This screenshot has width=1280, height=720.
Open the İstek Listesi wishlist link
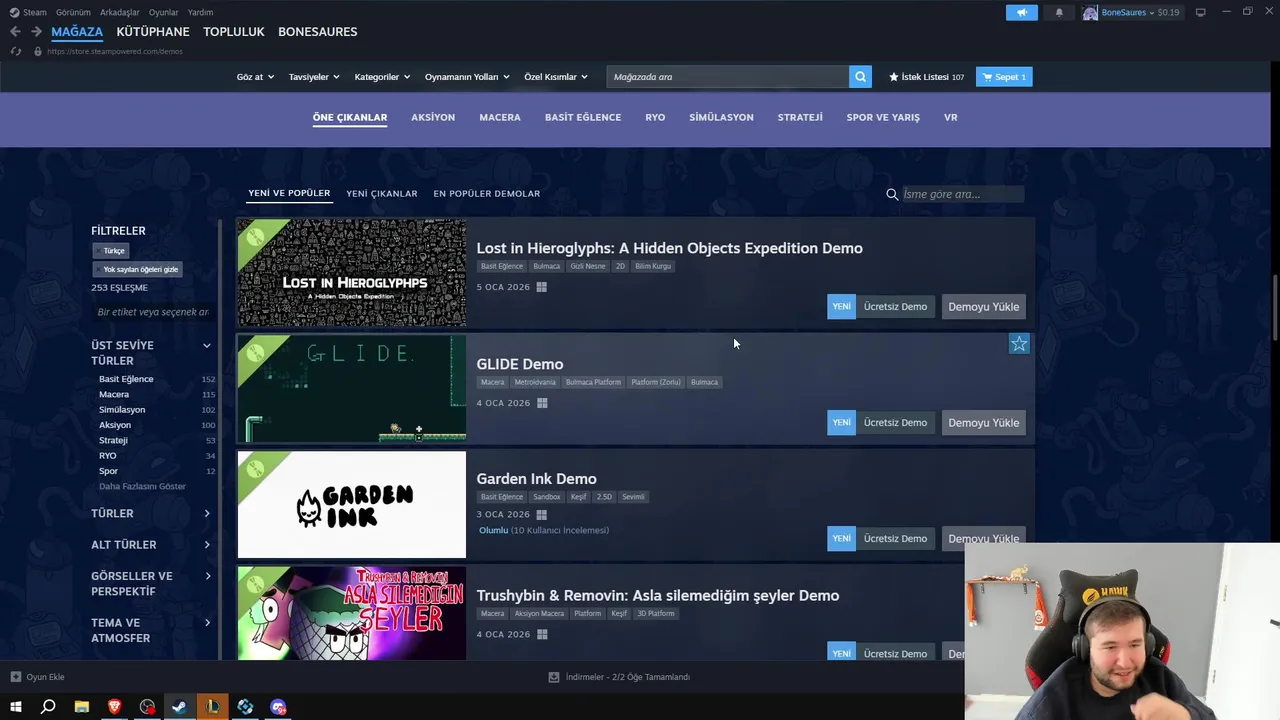point(926,77)
